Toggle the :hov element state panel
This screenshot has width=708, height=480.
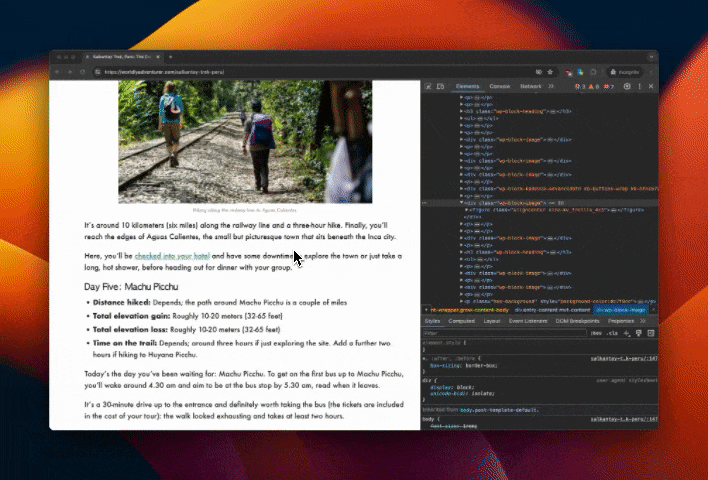[x=596, y=333]
